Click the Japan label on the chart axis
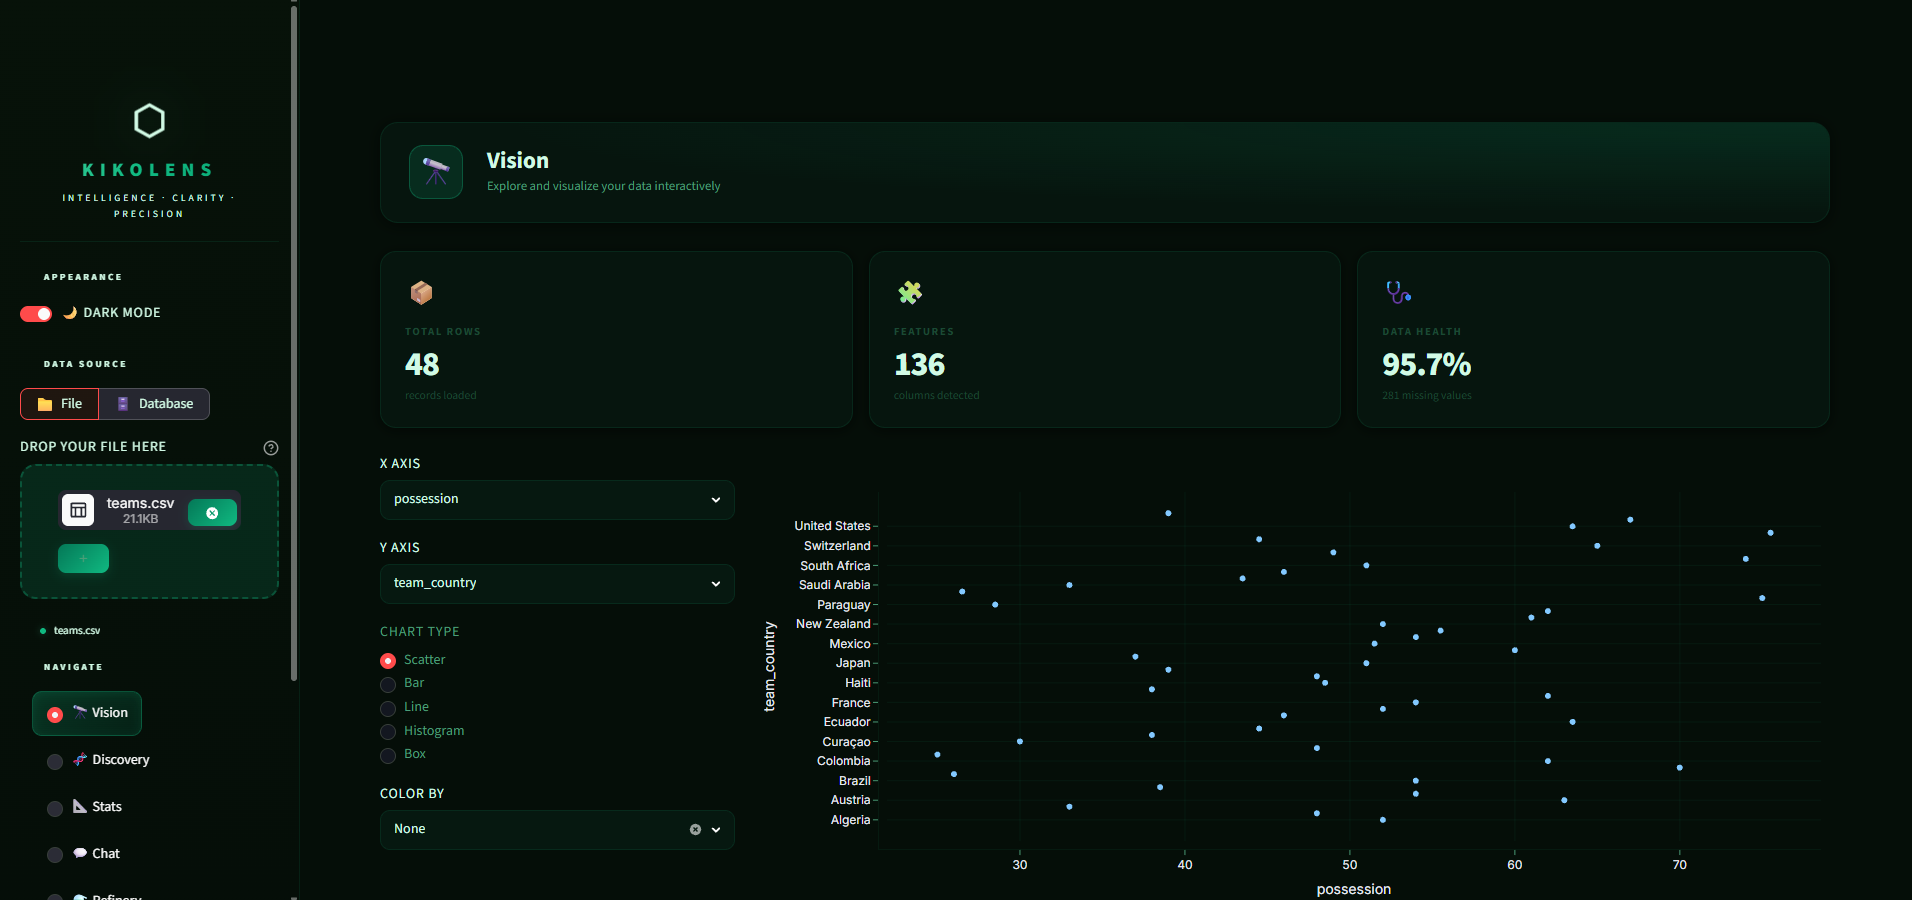The image size is (1912, 900). 853,663
